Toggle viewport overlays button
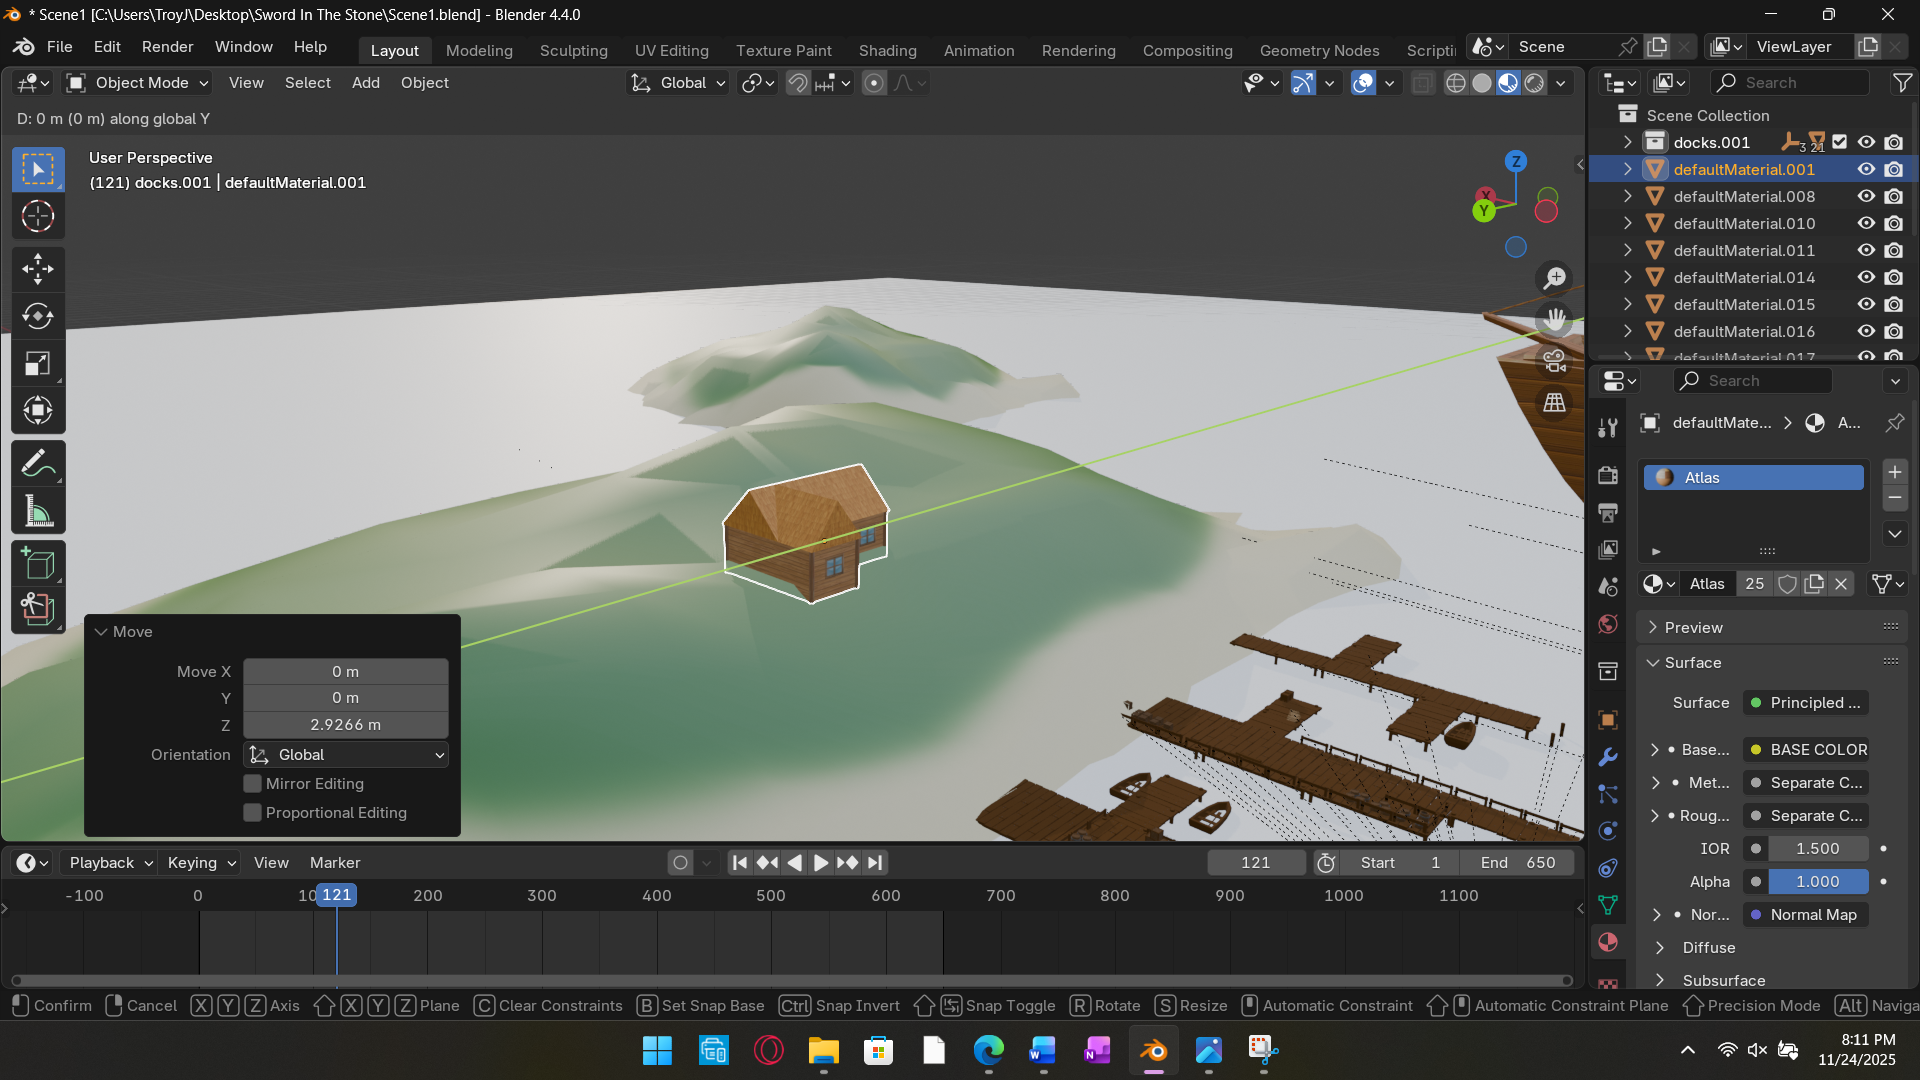Viewport: 1920px width, 1080px height. point(1363,83)
